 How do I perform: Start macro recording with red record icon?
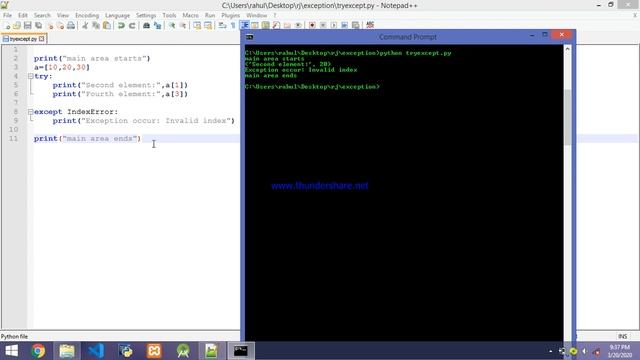point(312,25)
